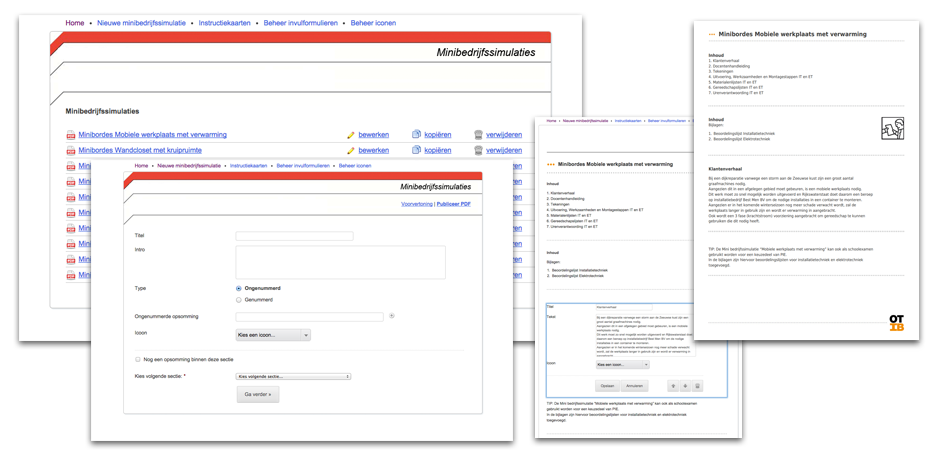Image resolution: width=940 pixels, height=470 pixels.
Task: Open 'Kies een icoon' dropdown in form window
Action: click(x=273, y=335)
